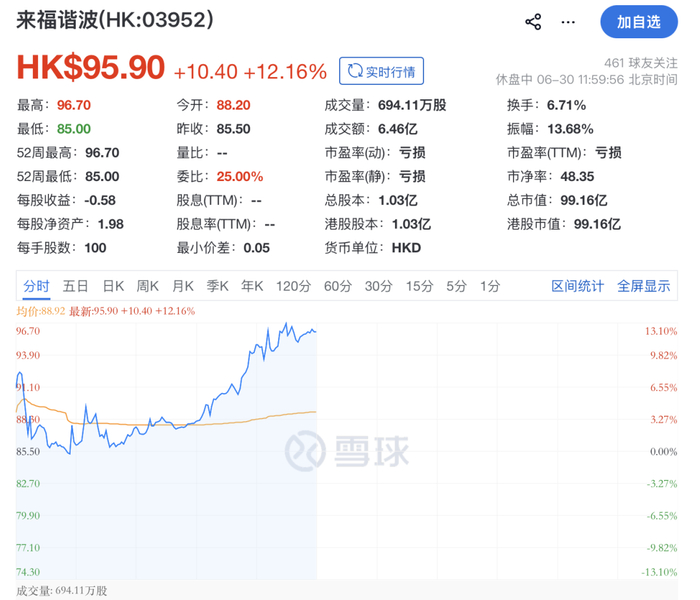Select the 5分 interval tab
700x600 pixels.
pos(456,286)
